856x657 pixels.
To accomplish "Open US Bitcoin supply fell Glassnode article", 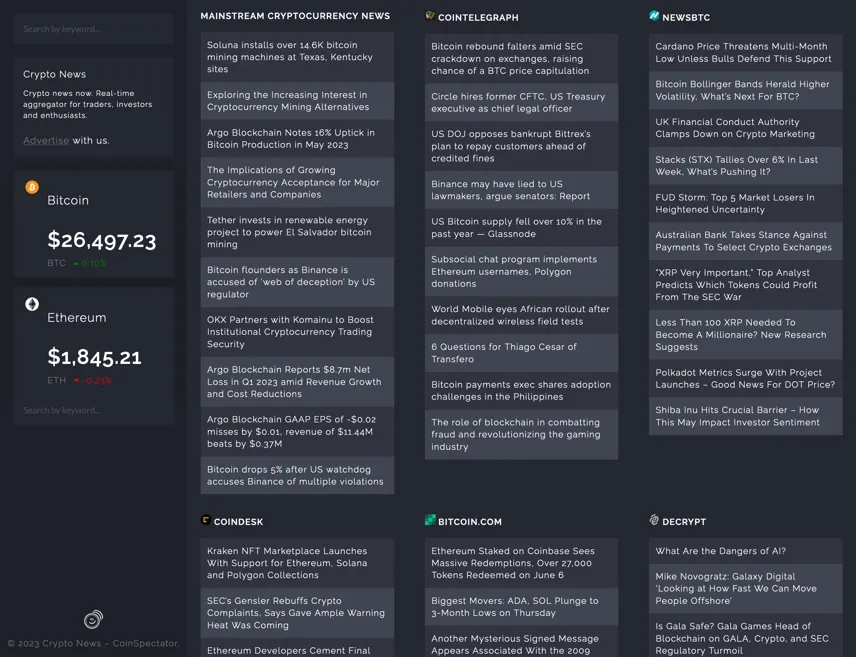I will point(521,228).
